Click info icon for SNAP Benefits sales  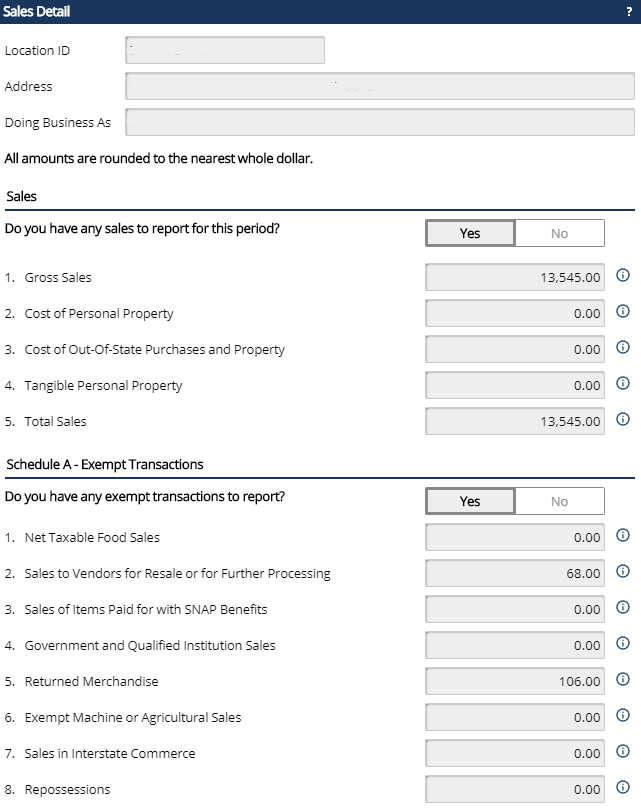coord(623,608)
